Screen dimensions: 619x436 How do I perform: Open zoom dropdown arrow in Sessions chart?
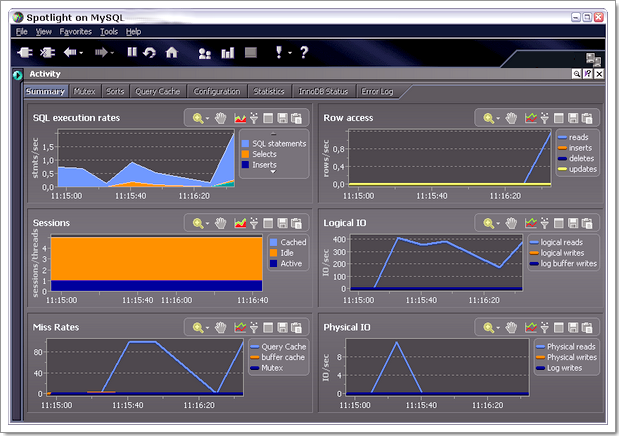point(208,224)
